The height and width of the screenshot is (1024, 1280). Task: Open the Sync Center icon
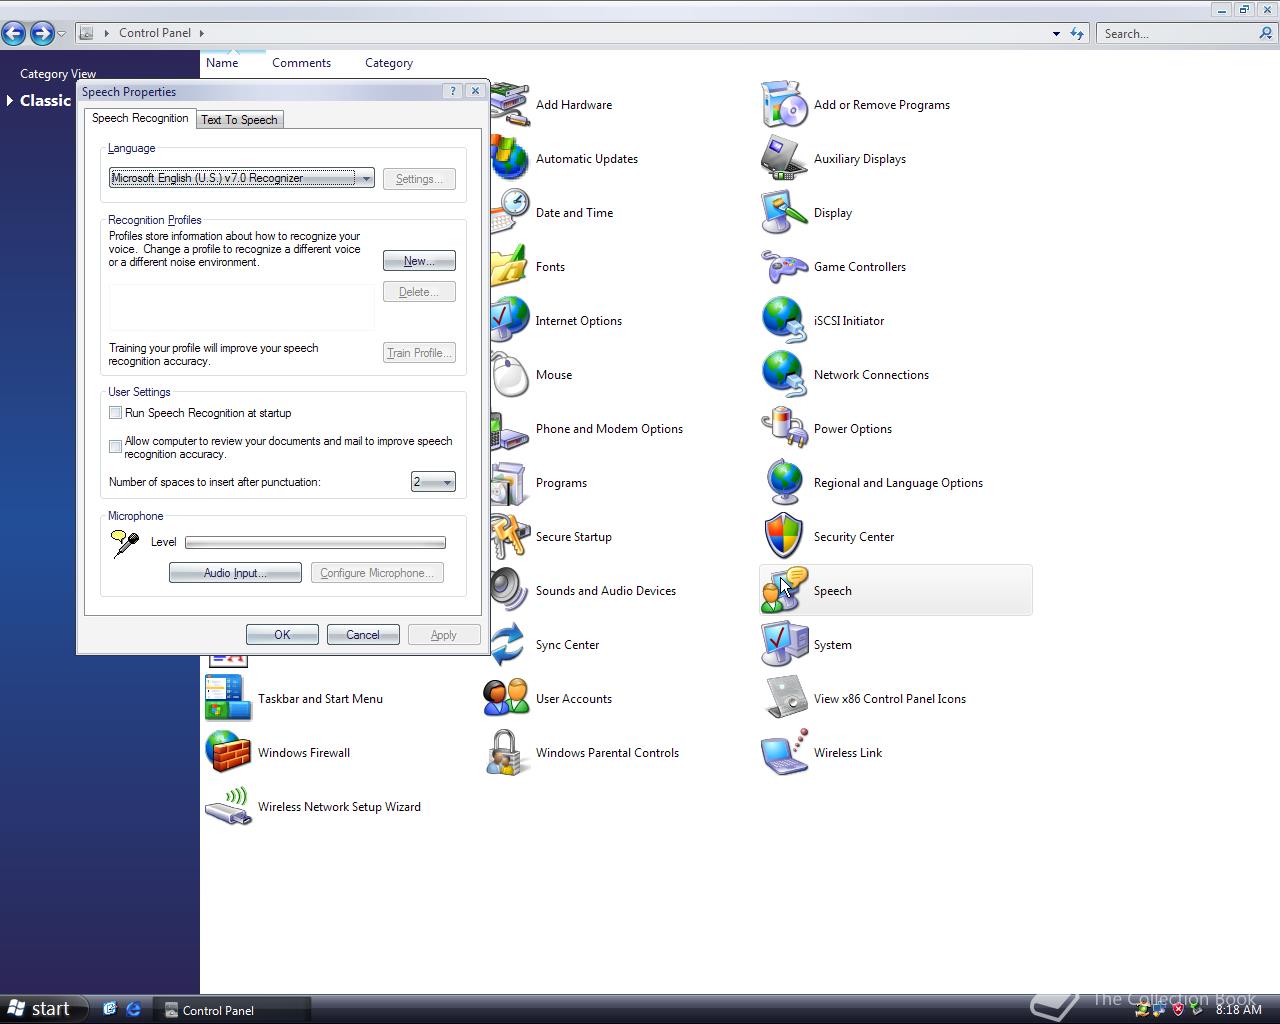click(509, 645)
